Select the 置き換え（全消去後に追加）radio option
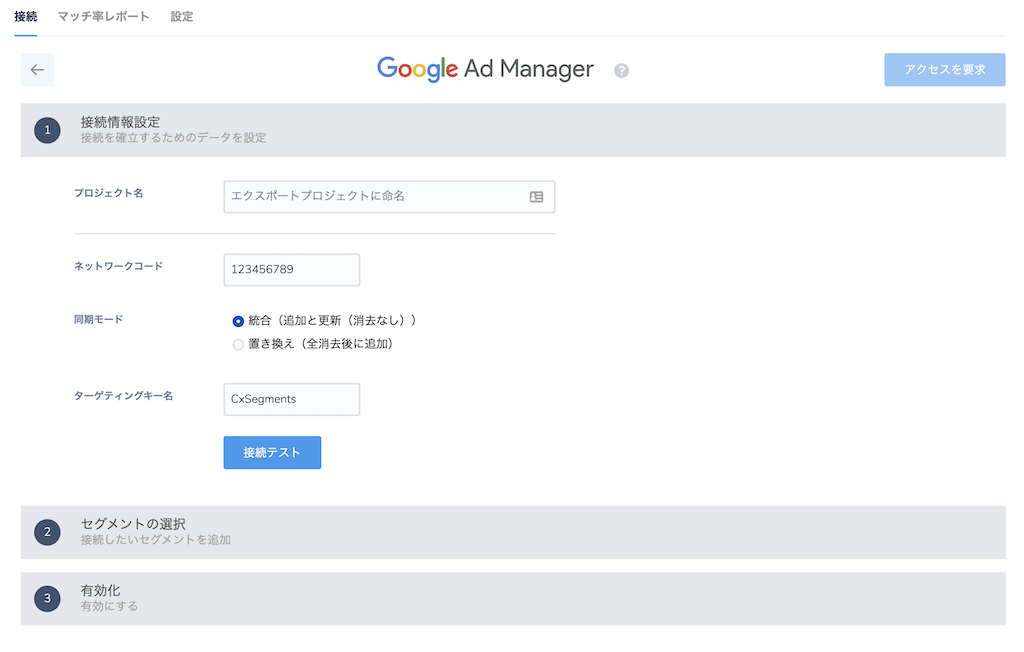The image size is (1024, 652). coord(238,344)
